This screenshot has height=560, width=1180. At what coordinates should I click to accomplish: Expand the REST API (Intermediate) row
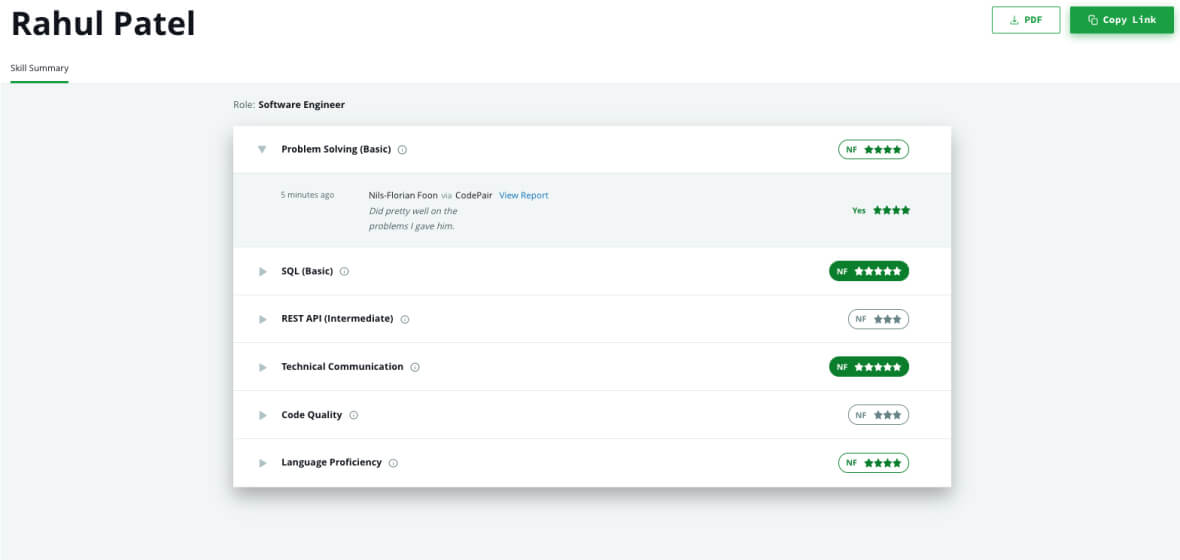tap(263, 319)
